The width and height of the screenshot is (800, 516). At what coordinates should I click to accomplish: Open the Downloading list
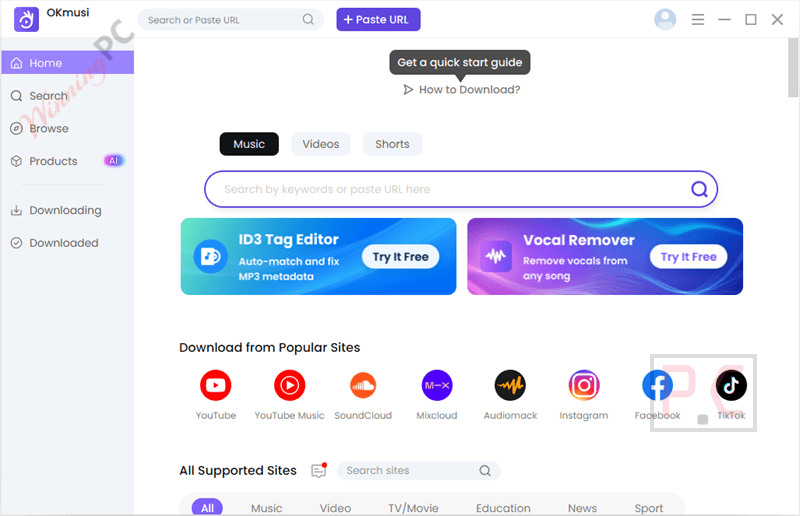pos(67,210)
